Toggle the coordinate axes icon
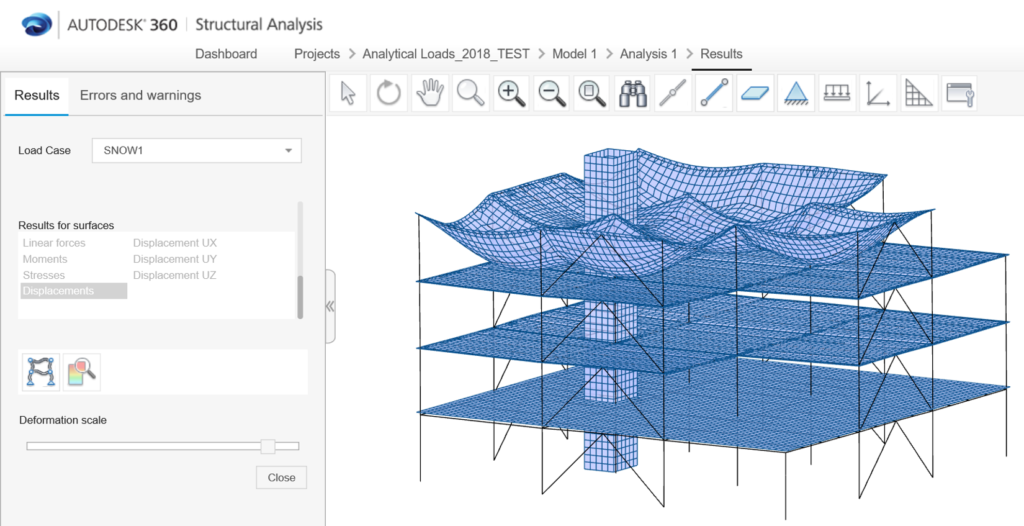This screenshot has width=1024, height=526. [877, 94]
